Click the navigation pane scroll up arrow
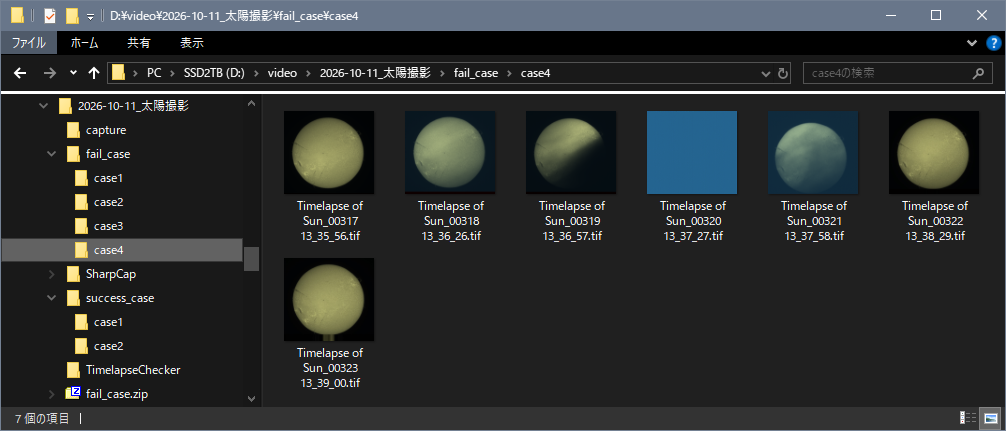The image size is (1006, 431). click(x=252, y=104)
